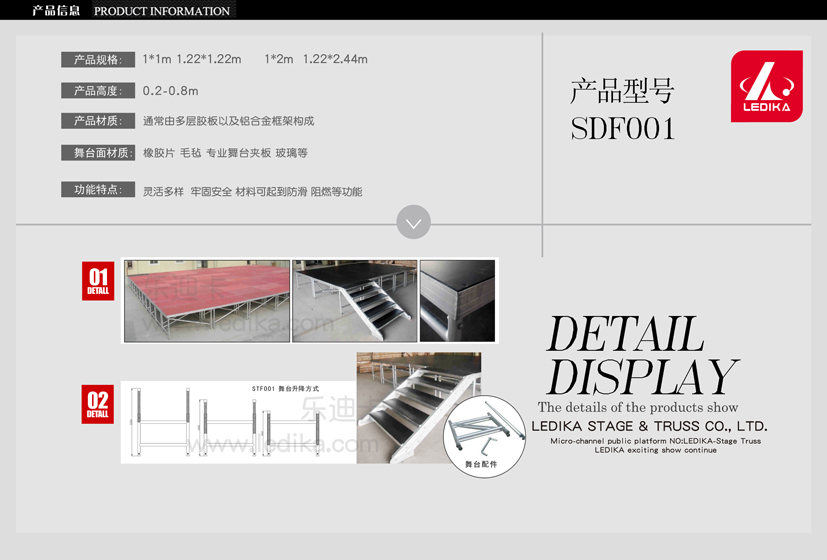This screenshot has width=827, height=560.
Task: Select the PRODUCT INFORMATION header tab
Action: [x=162, y=11]
